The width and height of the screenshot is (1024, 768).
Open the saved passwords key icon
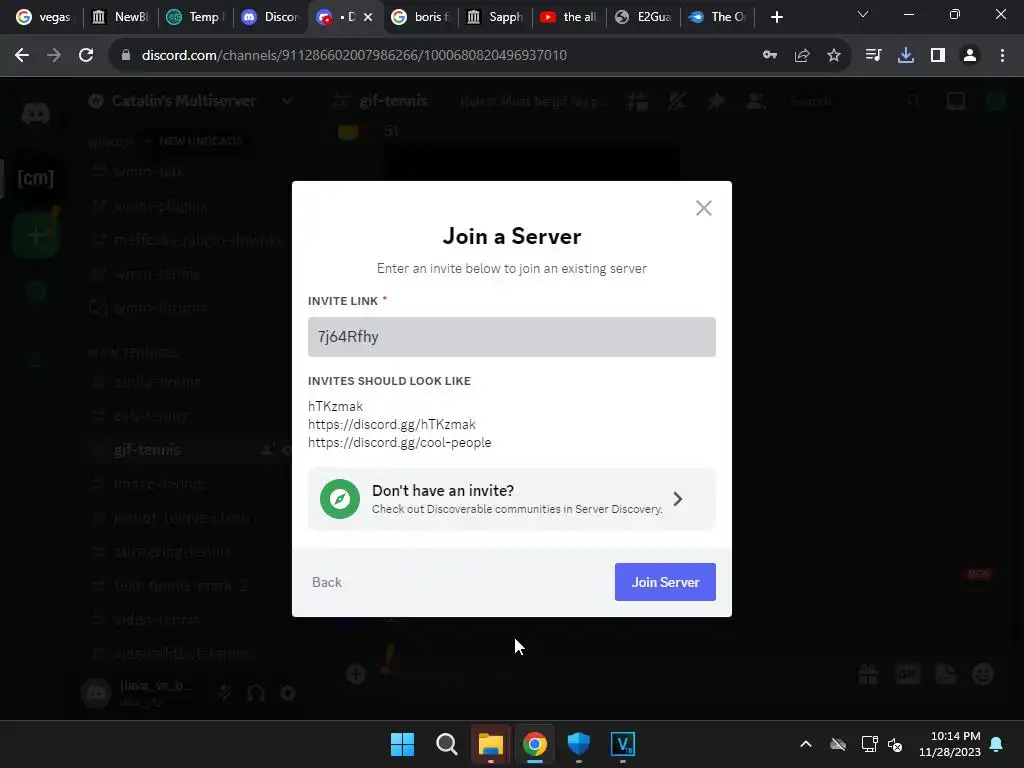coord(770,56)
